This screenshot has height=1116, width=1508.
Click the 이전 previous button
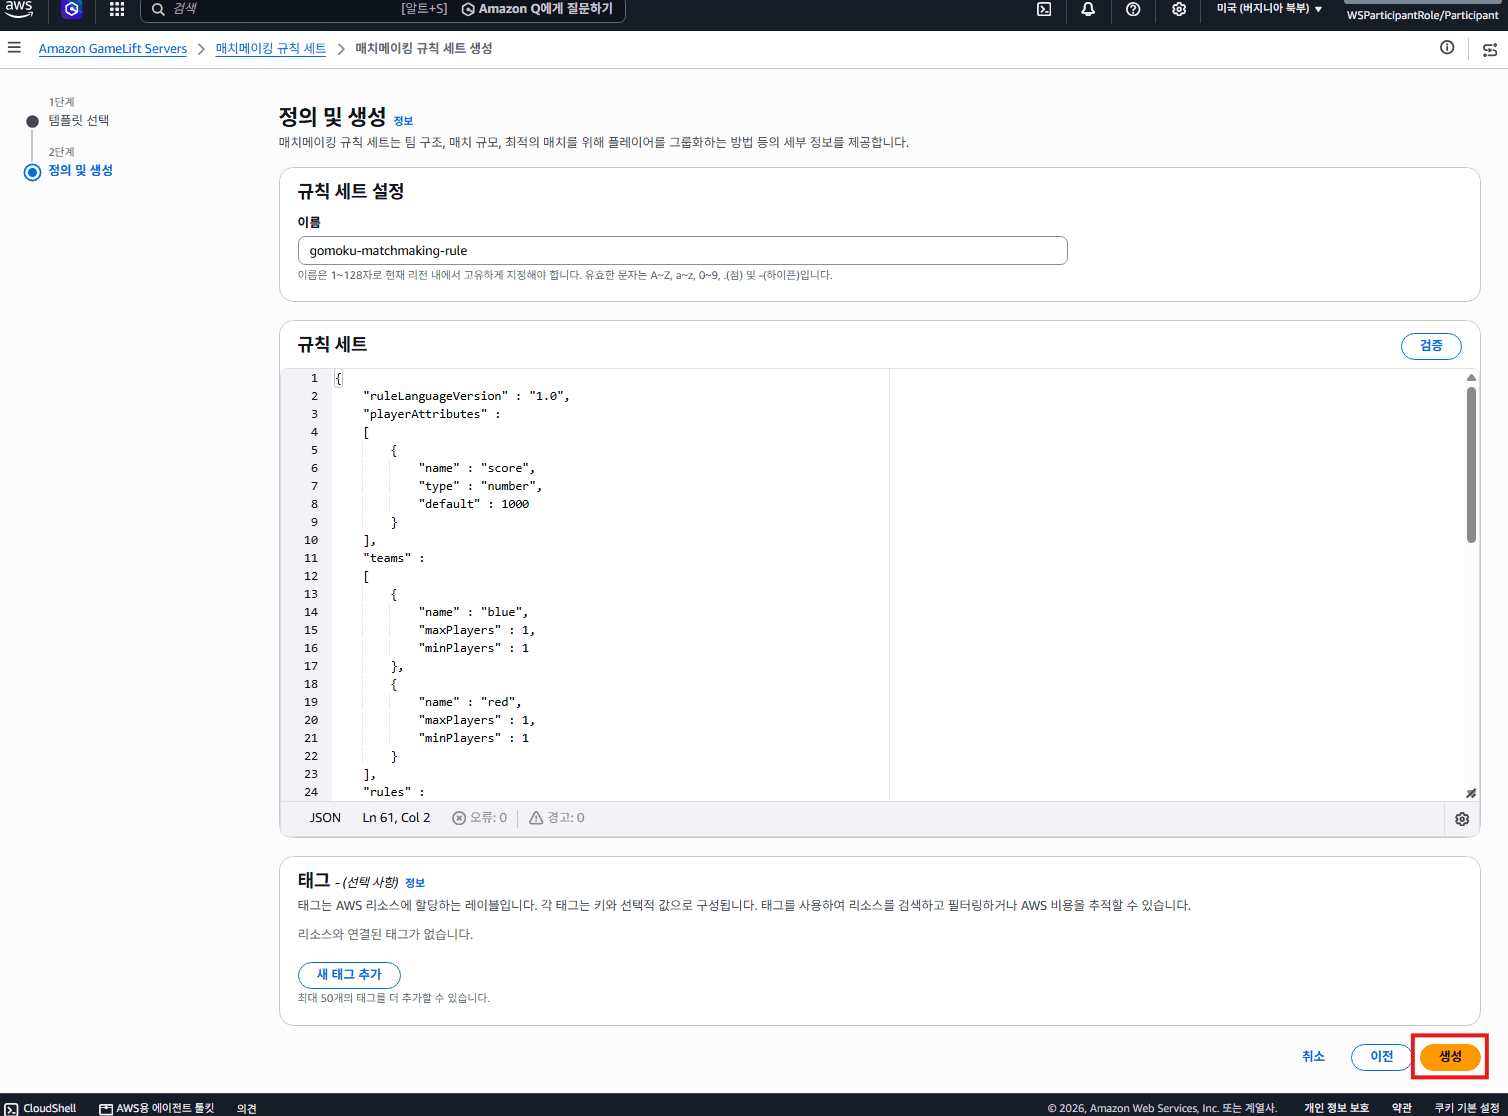(x=1381, y=1057)
